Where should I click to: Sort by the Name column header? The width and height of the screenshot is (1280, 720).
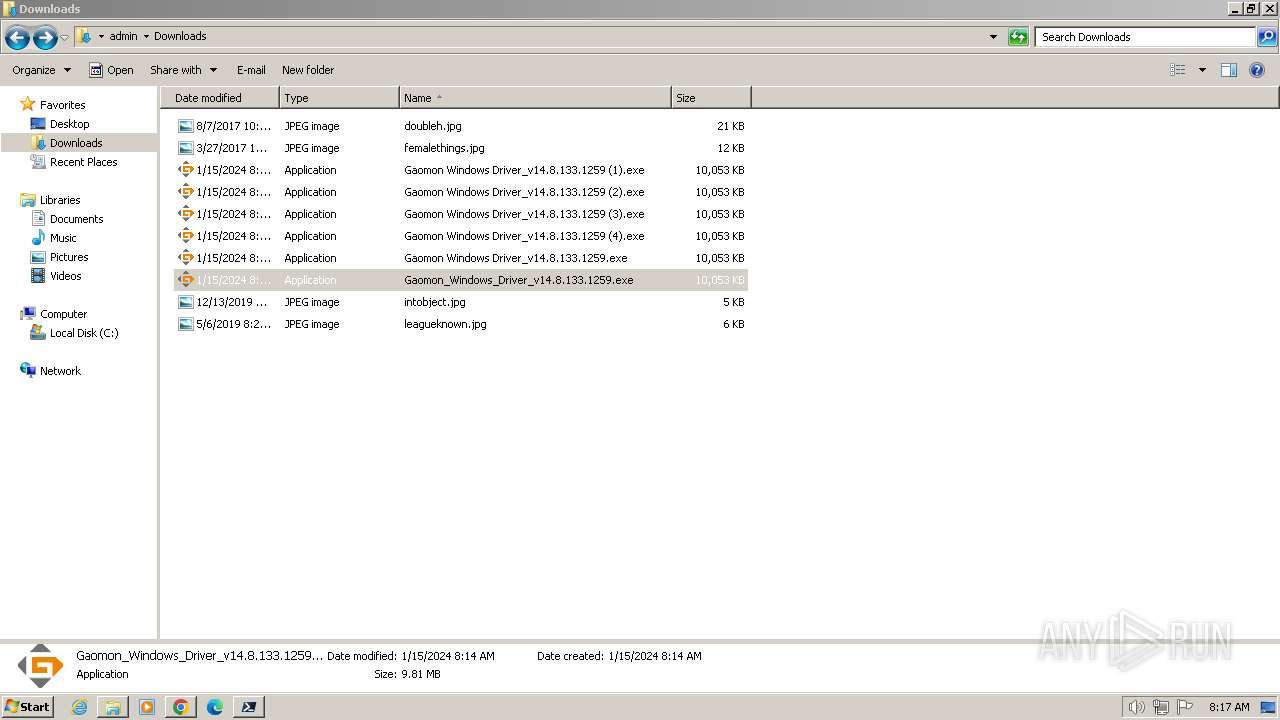click(535, 98)
